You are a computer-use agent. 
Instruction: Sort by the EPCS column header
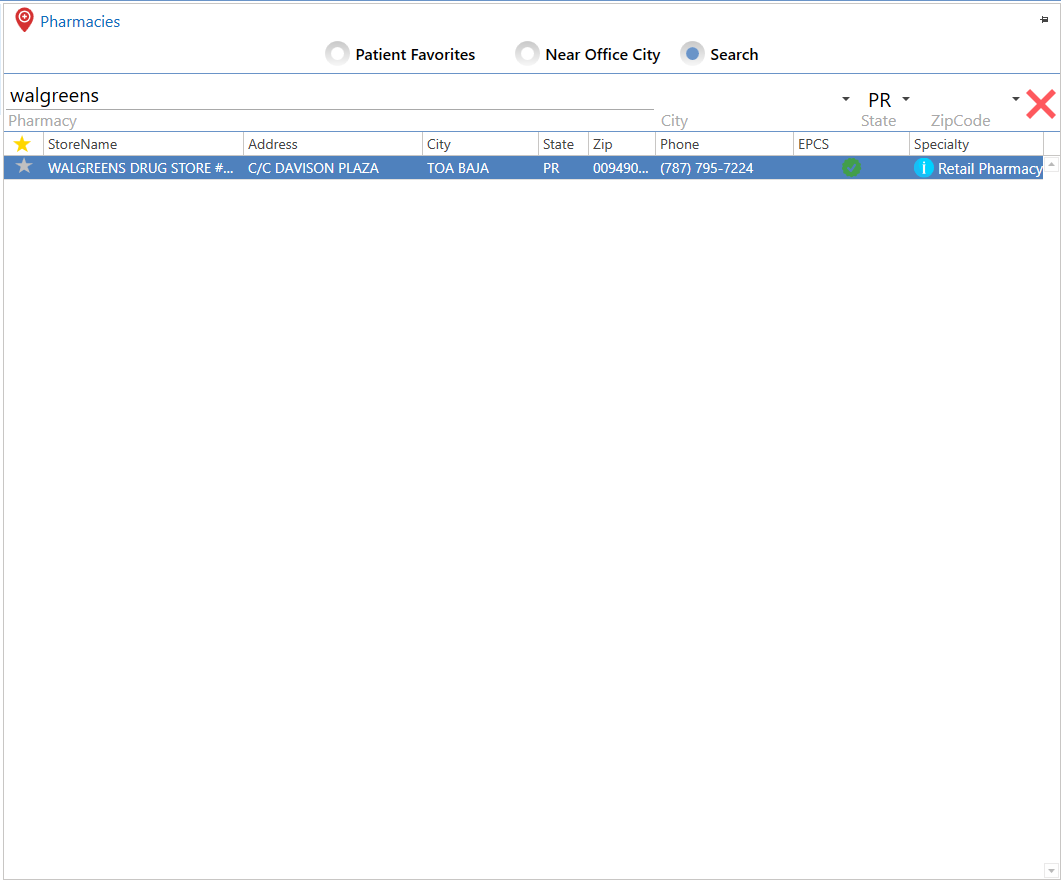tap(851, 144)
